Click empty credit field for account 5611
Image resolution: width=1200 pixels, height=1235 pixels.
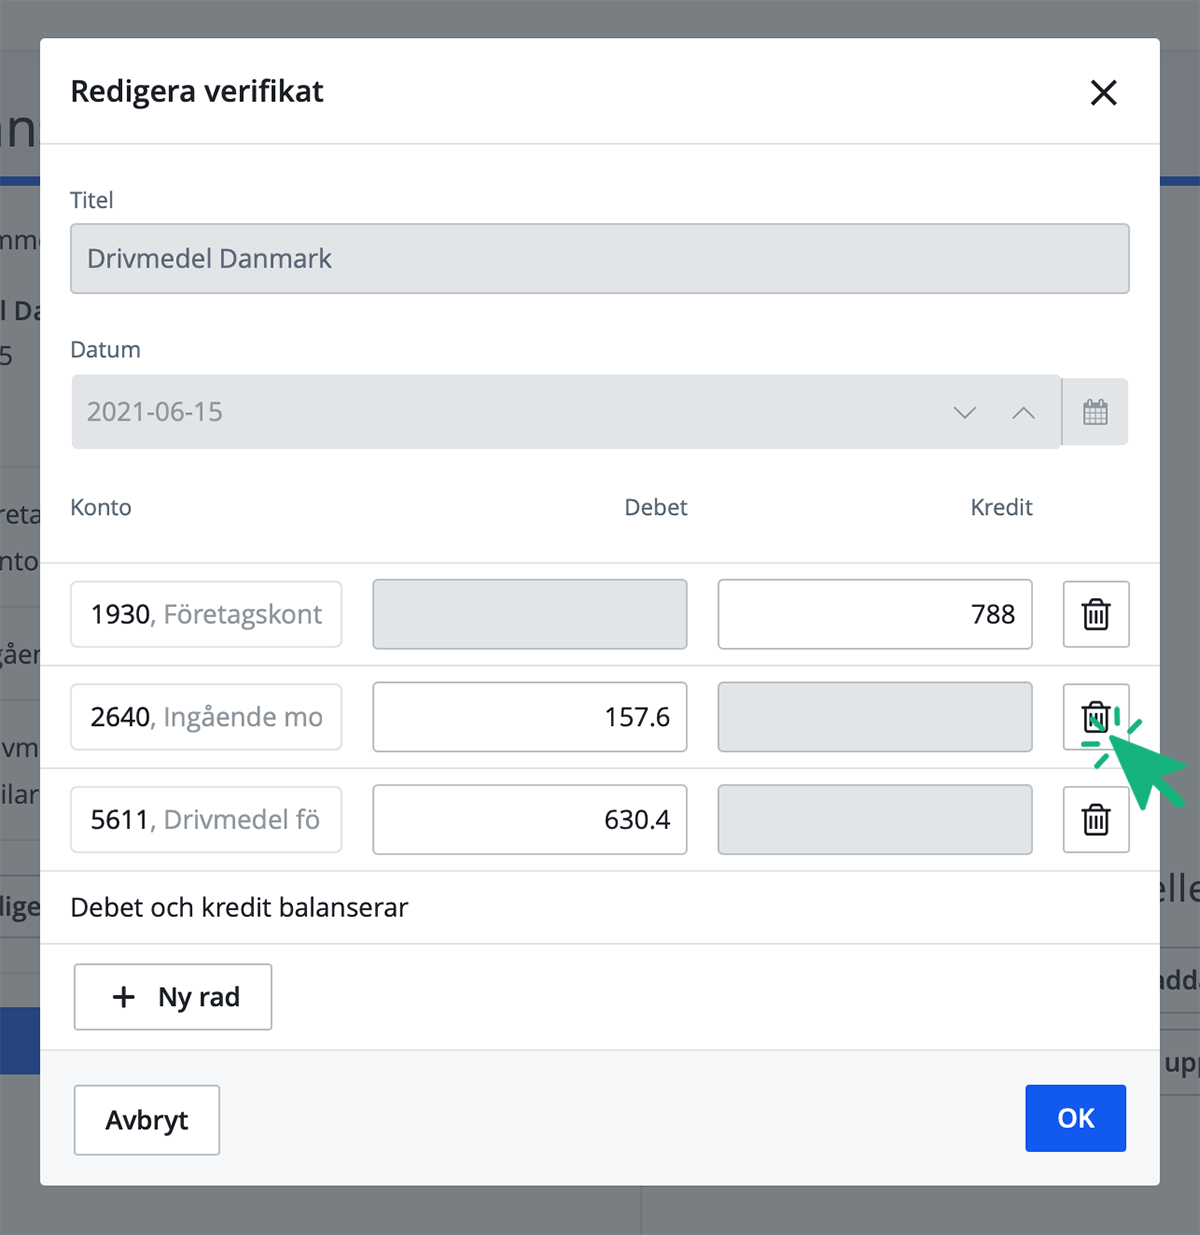[875, 820]
